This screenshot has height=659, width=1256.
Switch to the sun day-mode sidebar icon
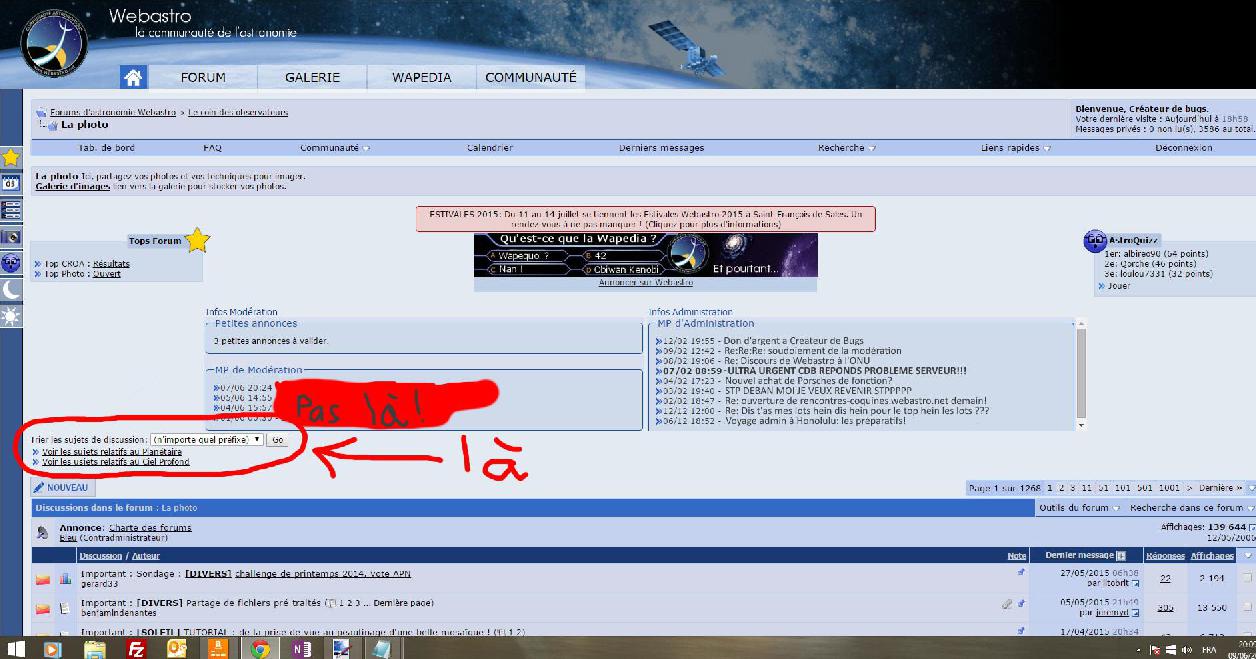11,316
